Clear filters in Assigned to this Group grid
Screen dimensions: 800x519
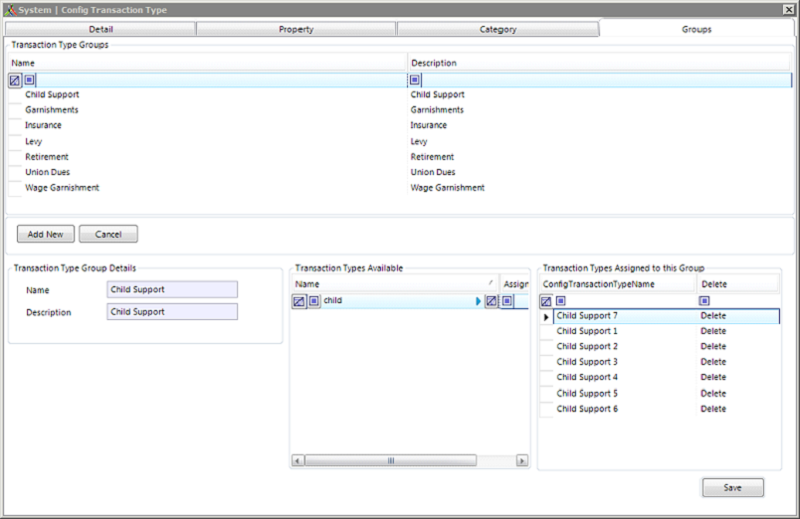(546, 301)
